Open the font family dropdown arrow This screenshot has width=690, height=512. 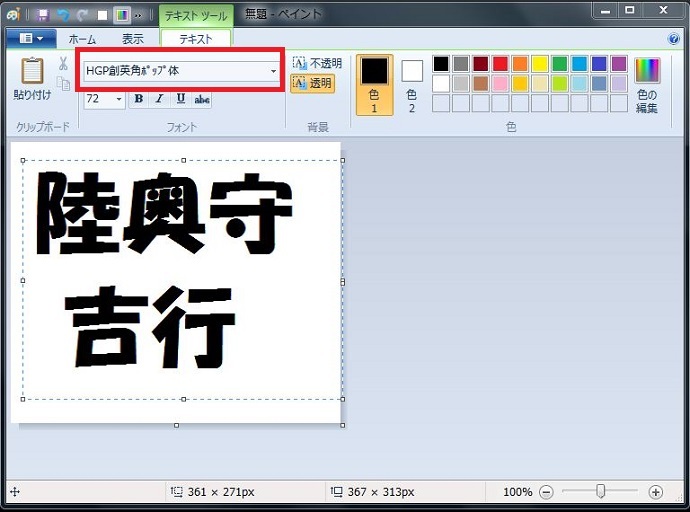pyautogui.click(x=273, y=71)
